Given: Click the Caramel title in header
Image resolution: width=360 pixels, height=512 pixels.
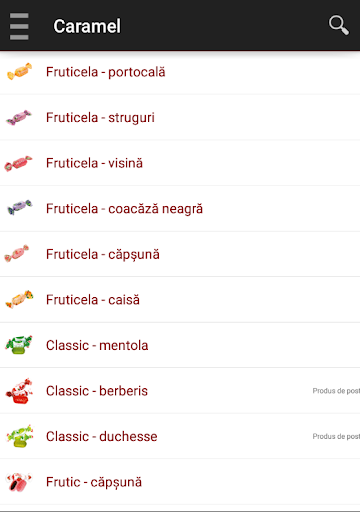Looking at the screenshot, I should click(x=87, y=26).
